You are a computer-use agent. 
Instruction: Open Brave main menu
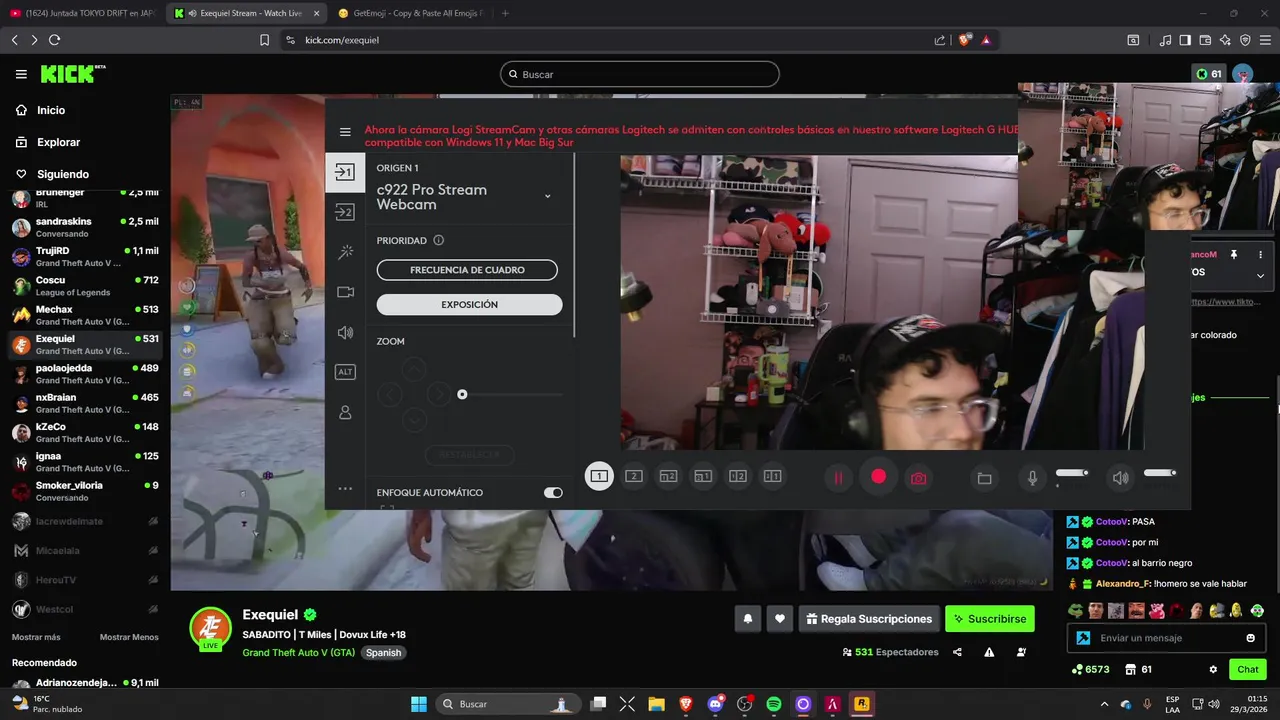1265,40
